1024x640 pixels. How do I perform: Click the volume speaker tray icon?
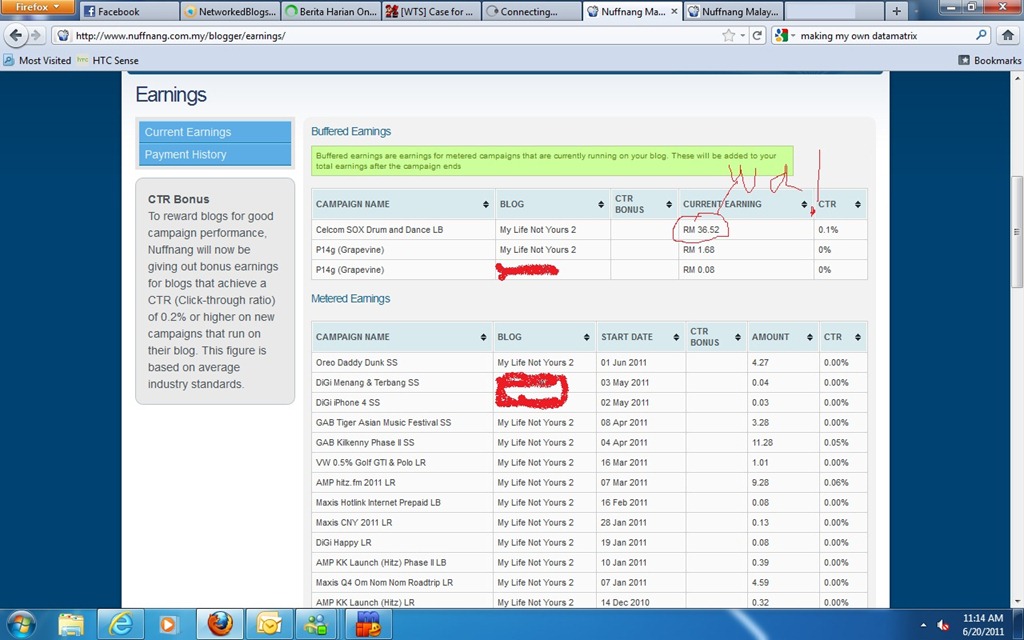pyautogui.click(x=942, y=625)
